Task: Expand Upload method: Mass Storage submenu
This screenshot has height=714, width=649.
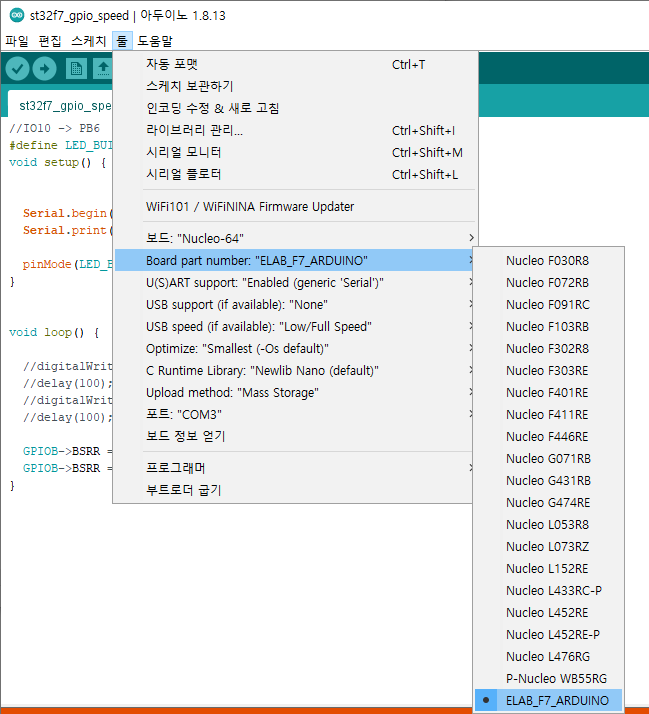Action: (296, 392)
